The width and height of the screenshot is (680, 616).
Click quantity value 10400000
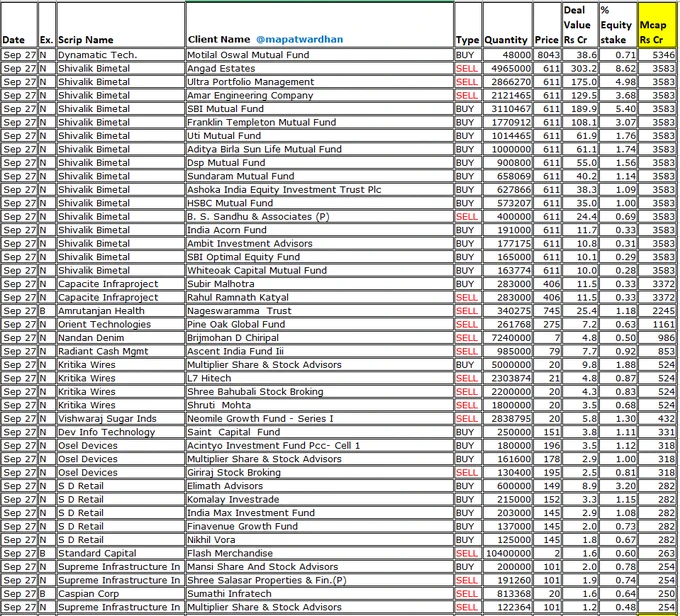click(508, 553)
